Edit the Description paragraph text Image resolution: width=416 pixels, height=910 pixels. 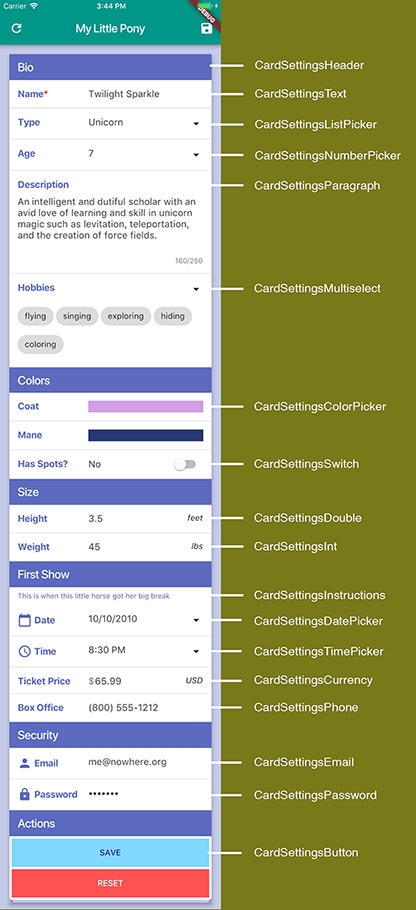tap(107, 219)
